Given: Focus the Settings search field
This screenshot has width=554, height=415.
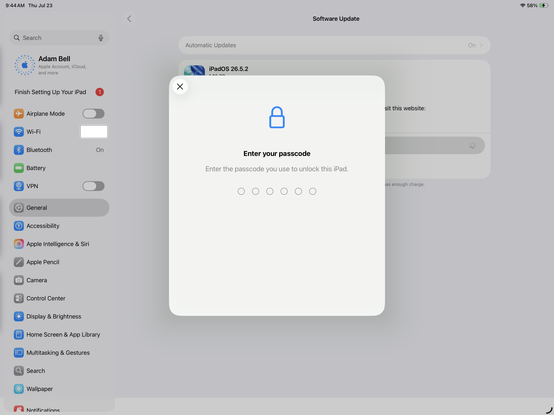Looking at the screenshot, I should pyautogui.click(x=59, y=38).
